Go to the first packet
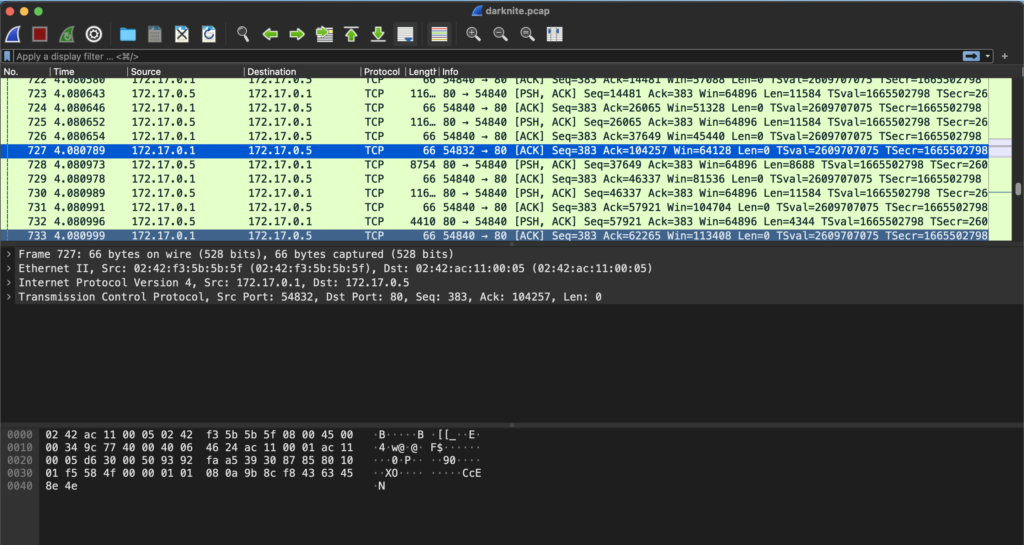The image size is (1024, 545). pos(351,34)
